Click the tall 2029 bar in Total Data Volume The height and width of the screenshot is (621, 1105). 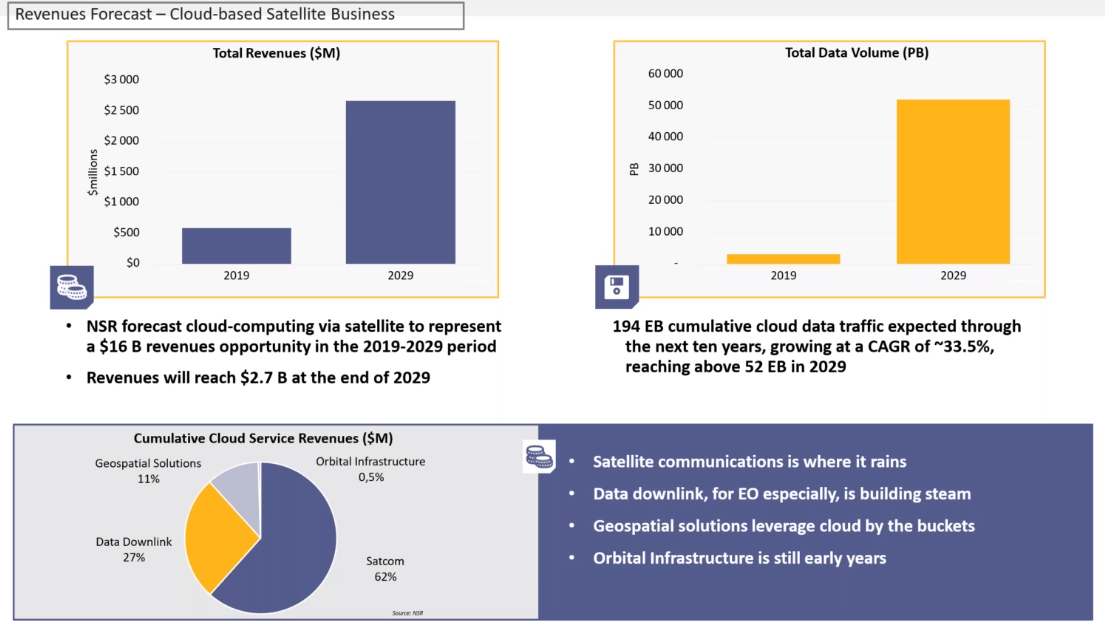(x=953, y=182)
